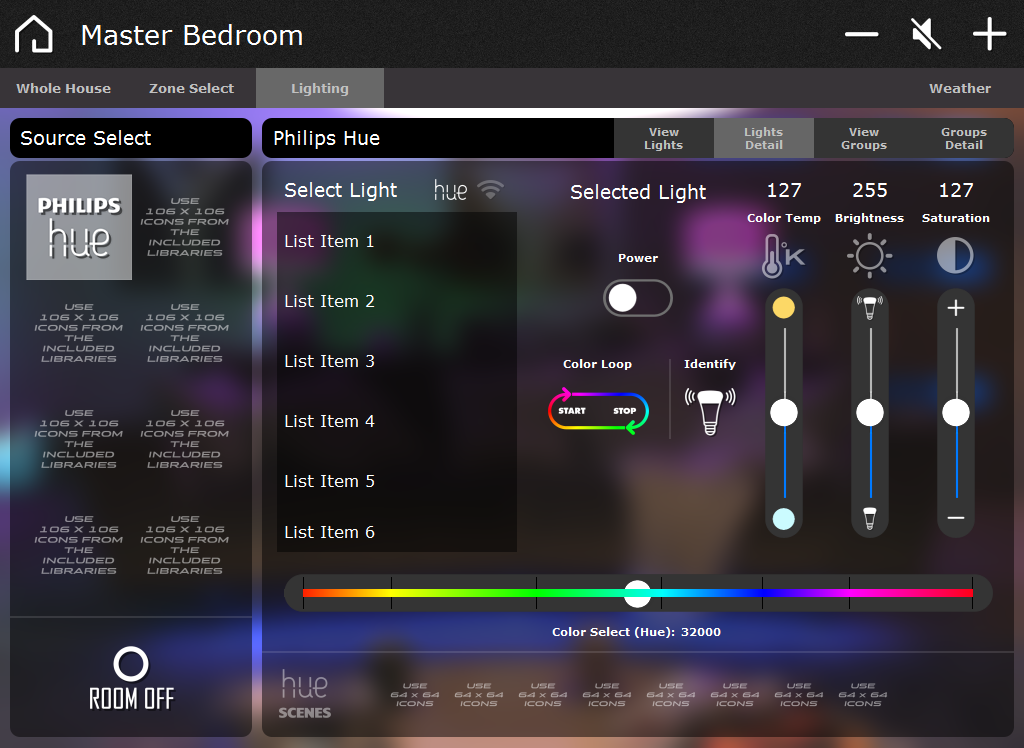This screenshot has height=748, width=1024.
Task: Click the rainbow hue color slider knob
Action: pyautogui.click(x=637, y=594)
